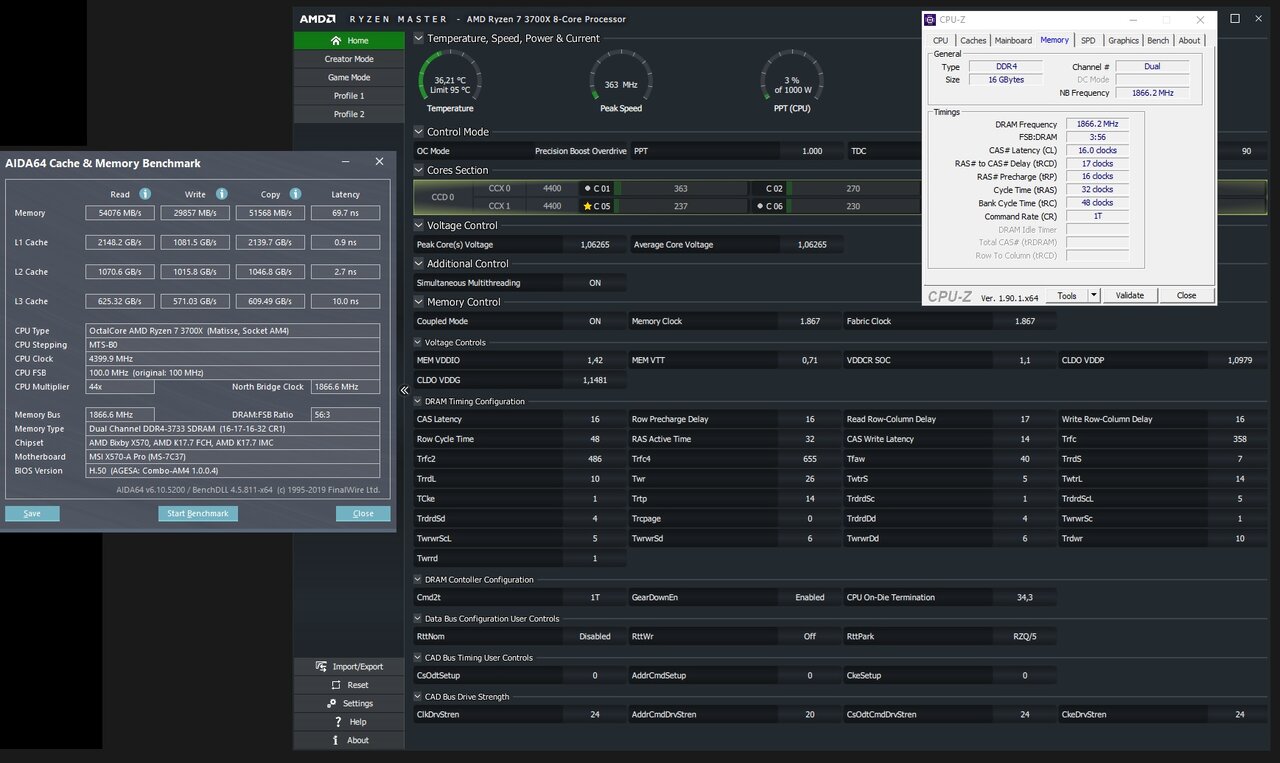Image resolution: width=1280 pixels, height=763 pixels.
Task: Open the About tab in CPU-Z
Action: click(x=1189, y=41)
